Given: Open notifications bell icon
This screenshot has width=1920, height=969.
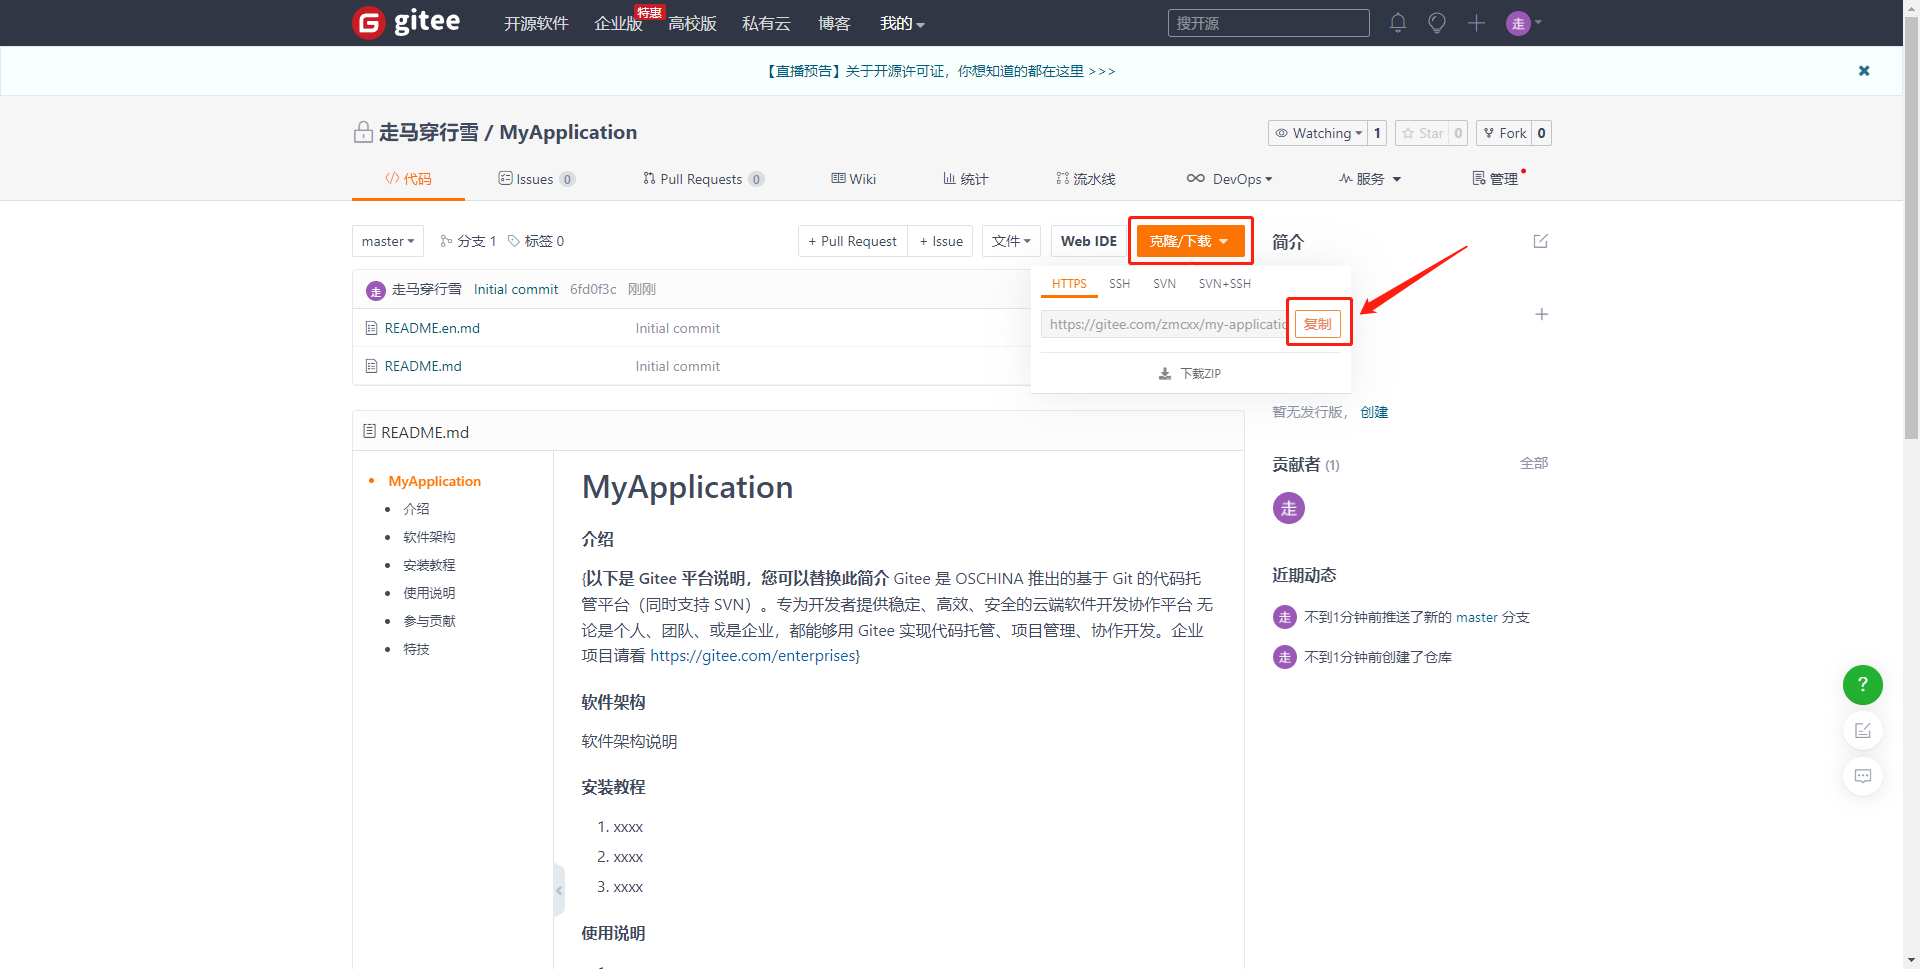Looking at the screenshot, I should [x=1398, y=23].
